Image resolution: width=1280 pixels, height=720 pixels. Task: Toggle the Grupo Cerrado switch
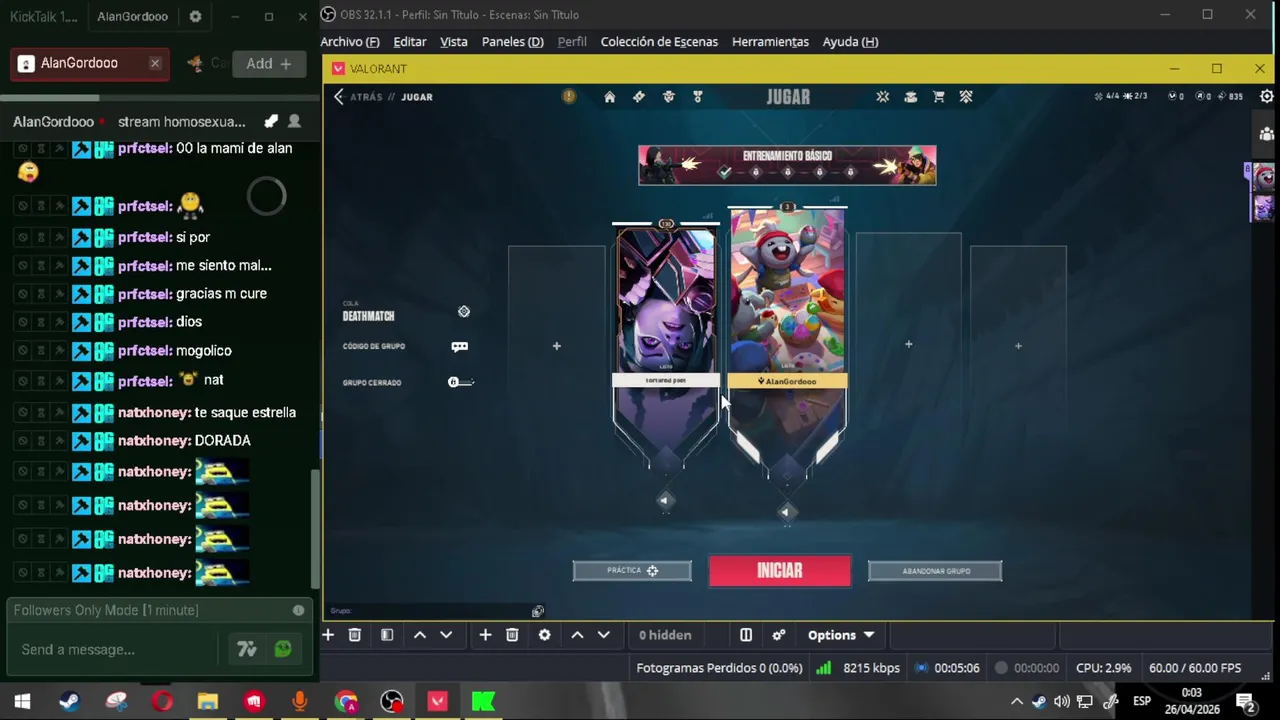coord(460,382)
